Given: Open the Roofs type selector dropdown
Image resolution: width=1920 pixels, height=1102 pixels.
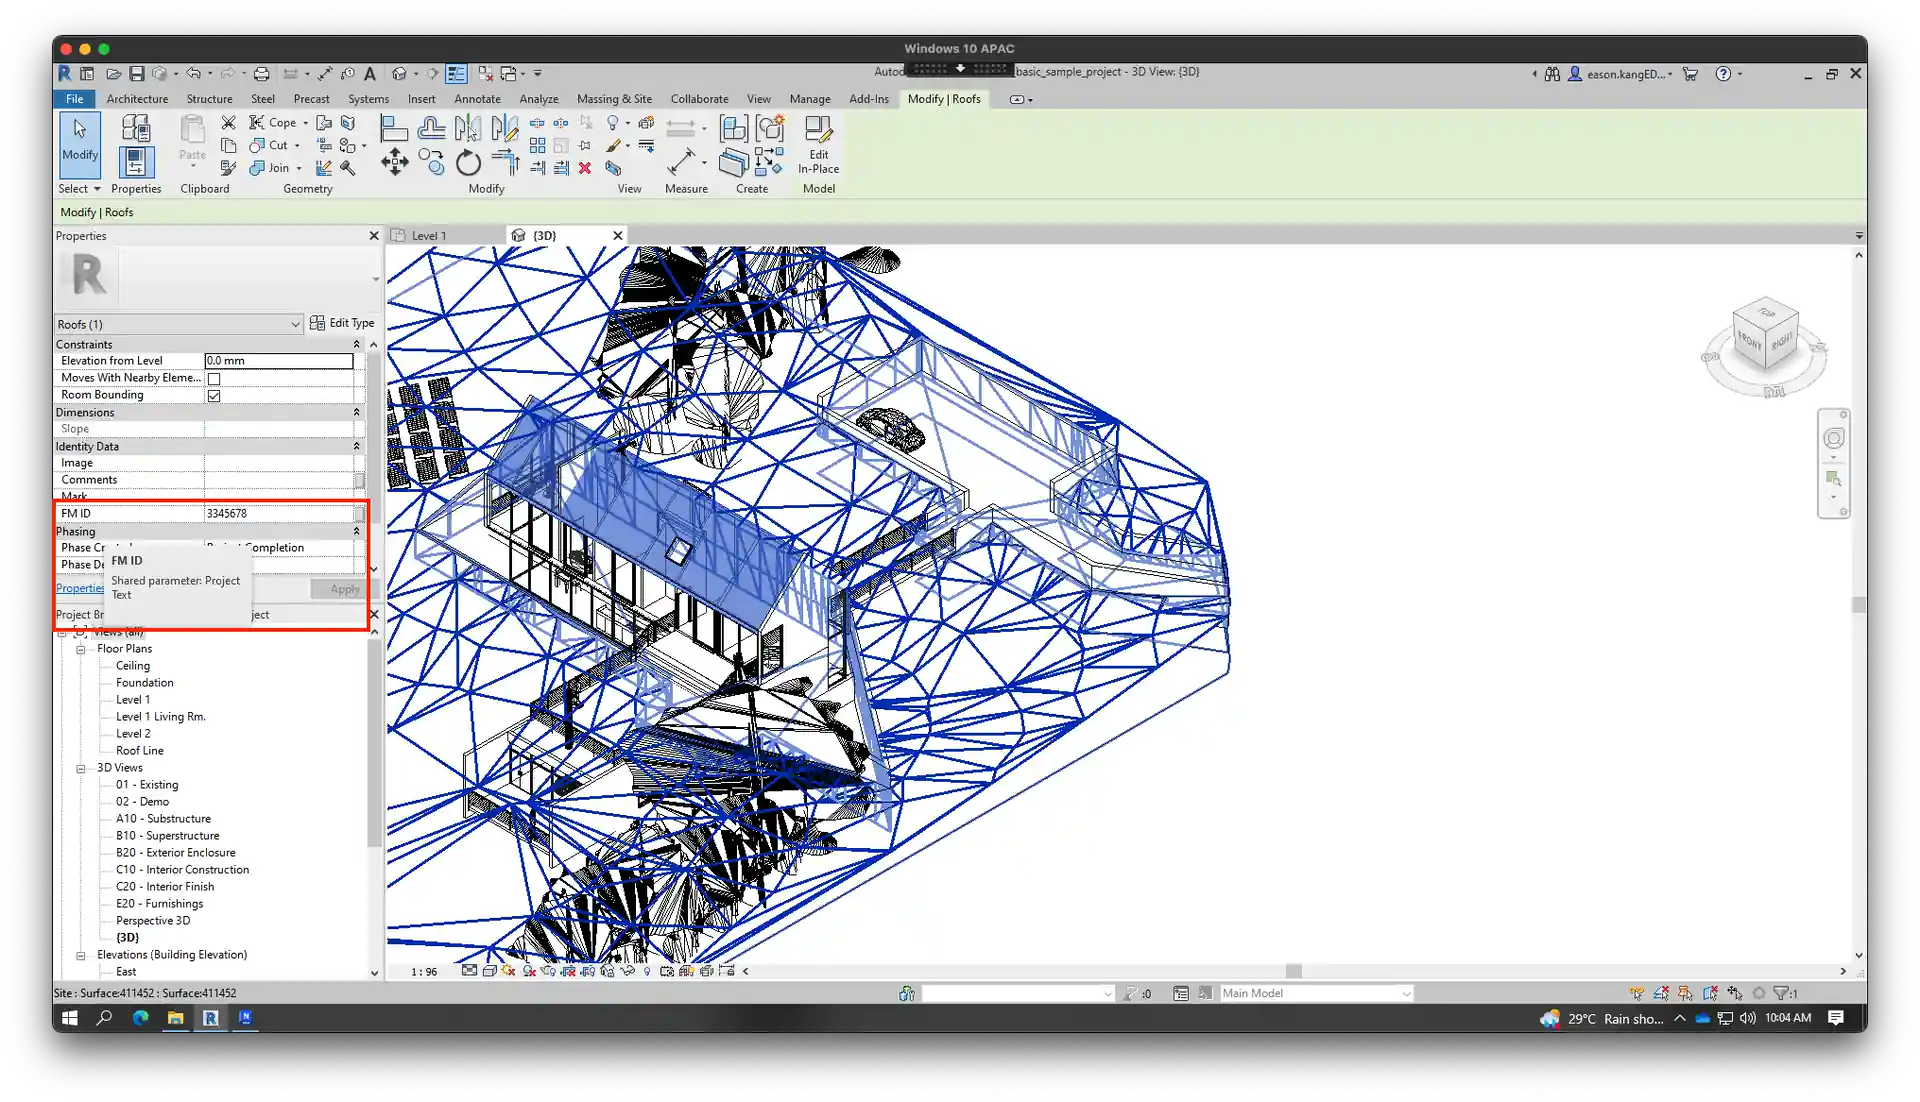Looking at the screenshot, I should [x=293, y=324].
